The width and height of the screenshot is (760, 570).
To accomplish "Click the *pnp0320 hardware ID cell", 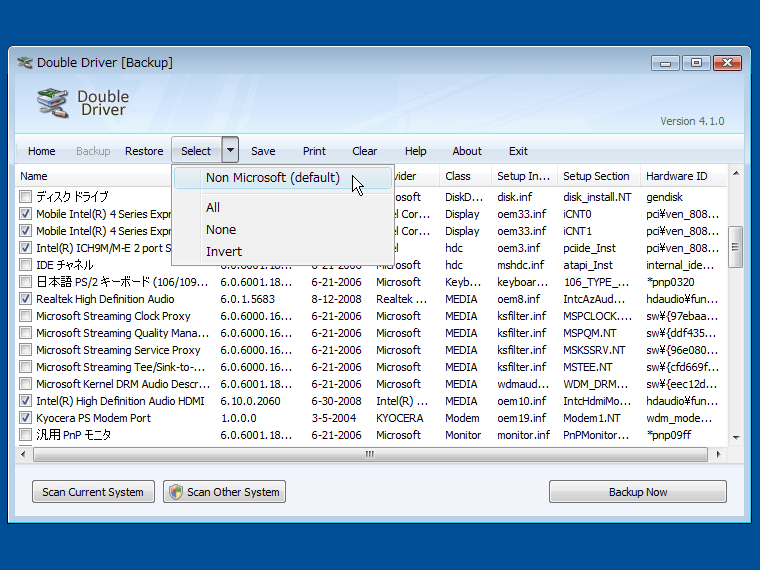I will (x=670, y=282).
